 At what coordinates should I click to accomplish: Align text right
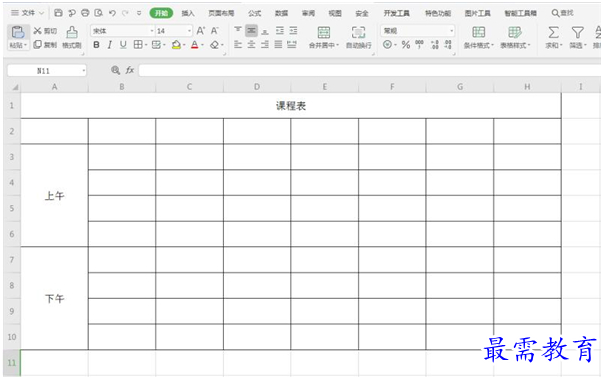click(265, 45)
